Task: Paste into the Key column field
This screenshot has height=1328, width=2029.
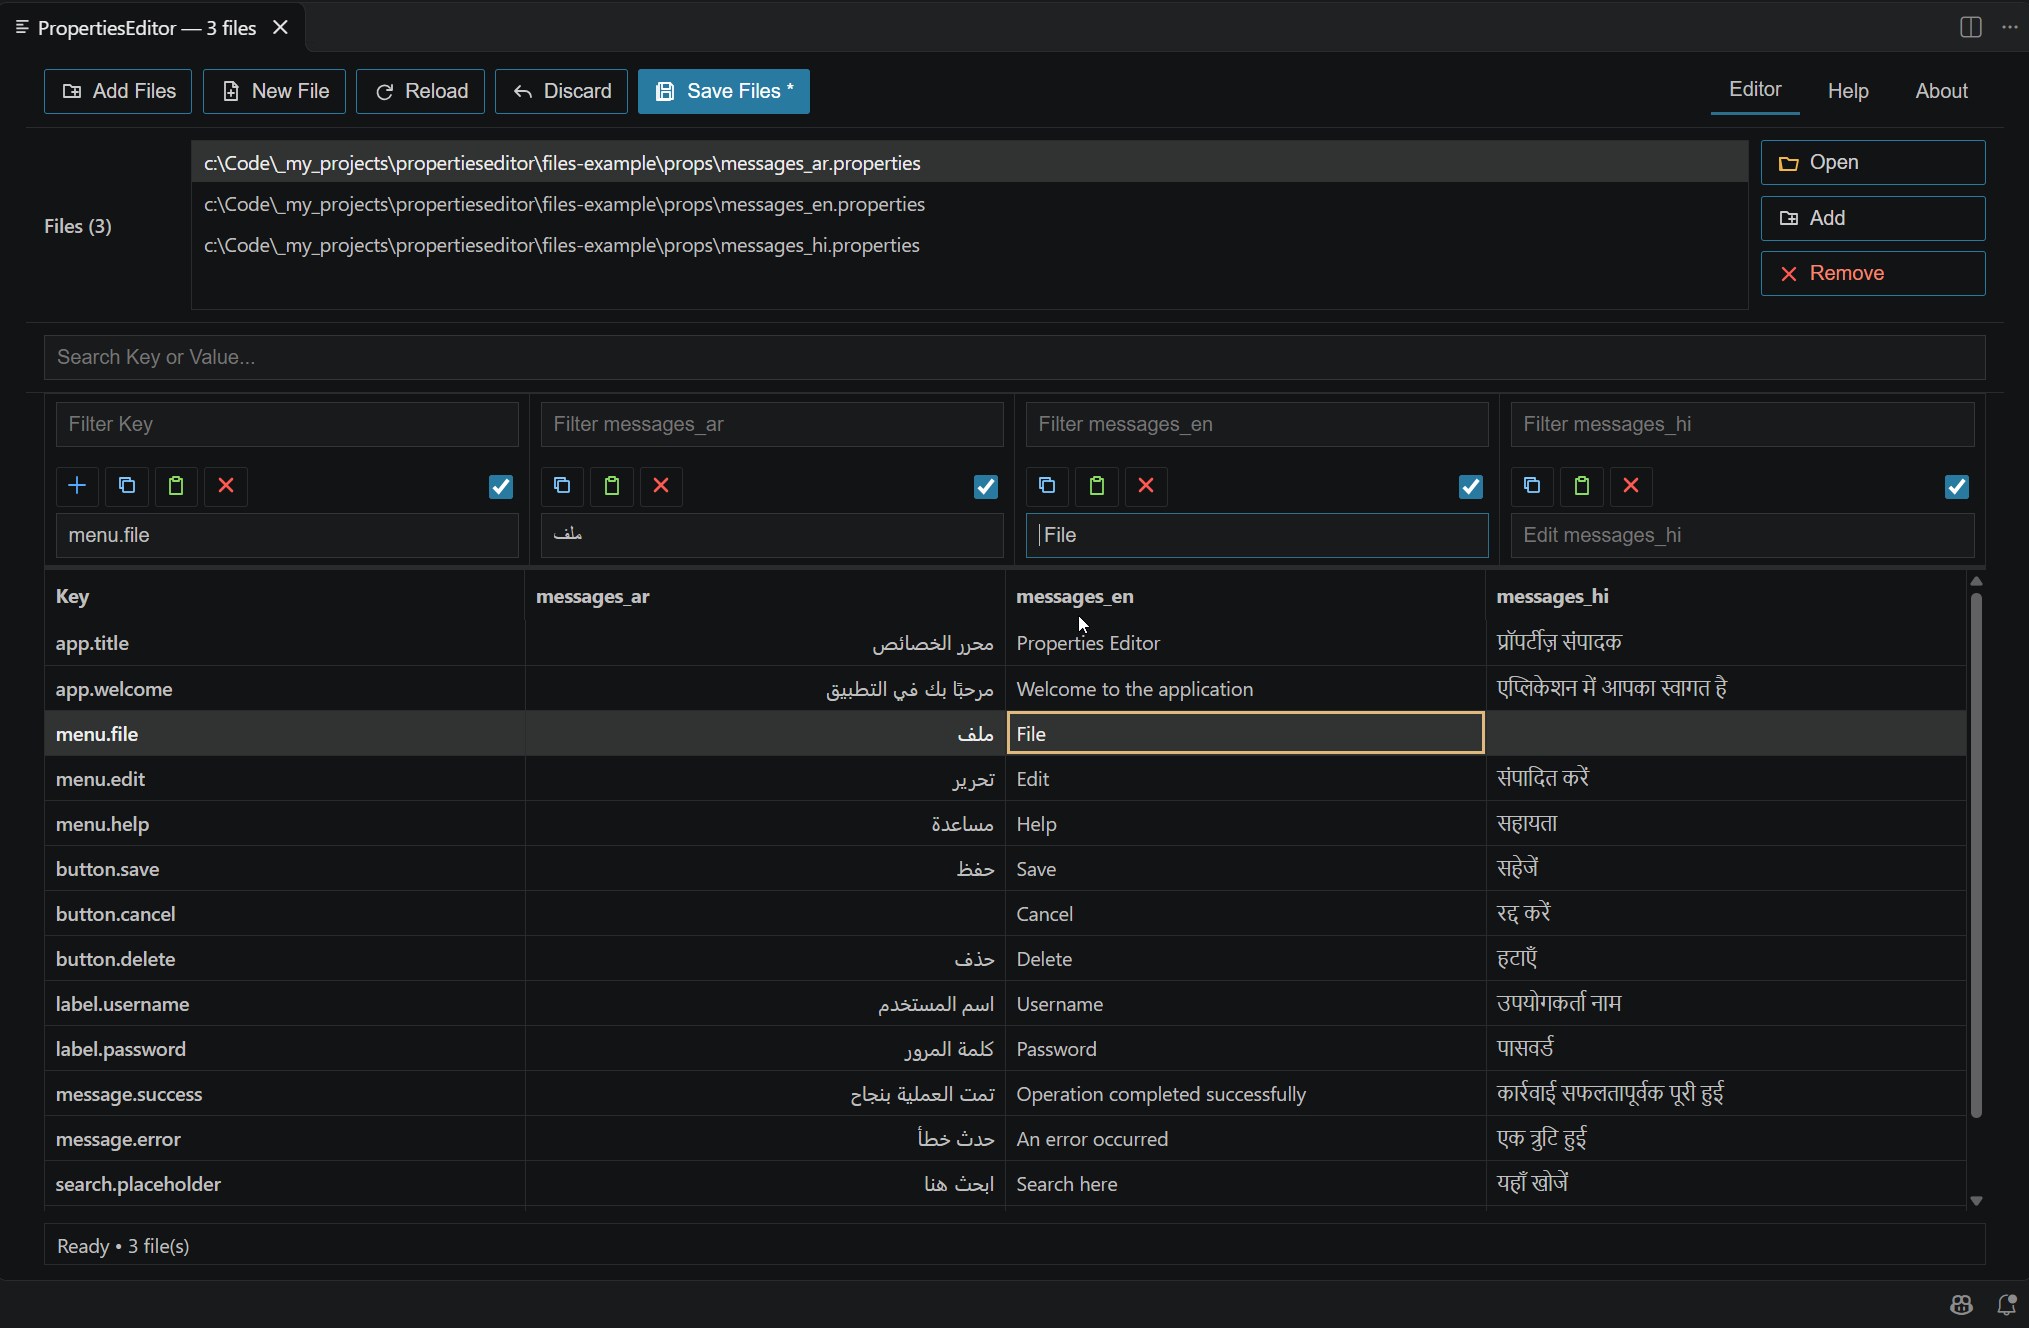Action: coord(176,486)
